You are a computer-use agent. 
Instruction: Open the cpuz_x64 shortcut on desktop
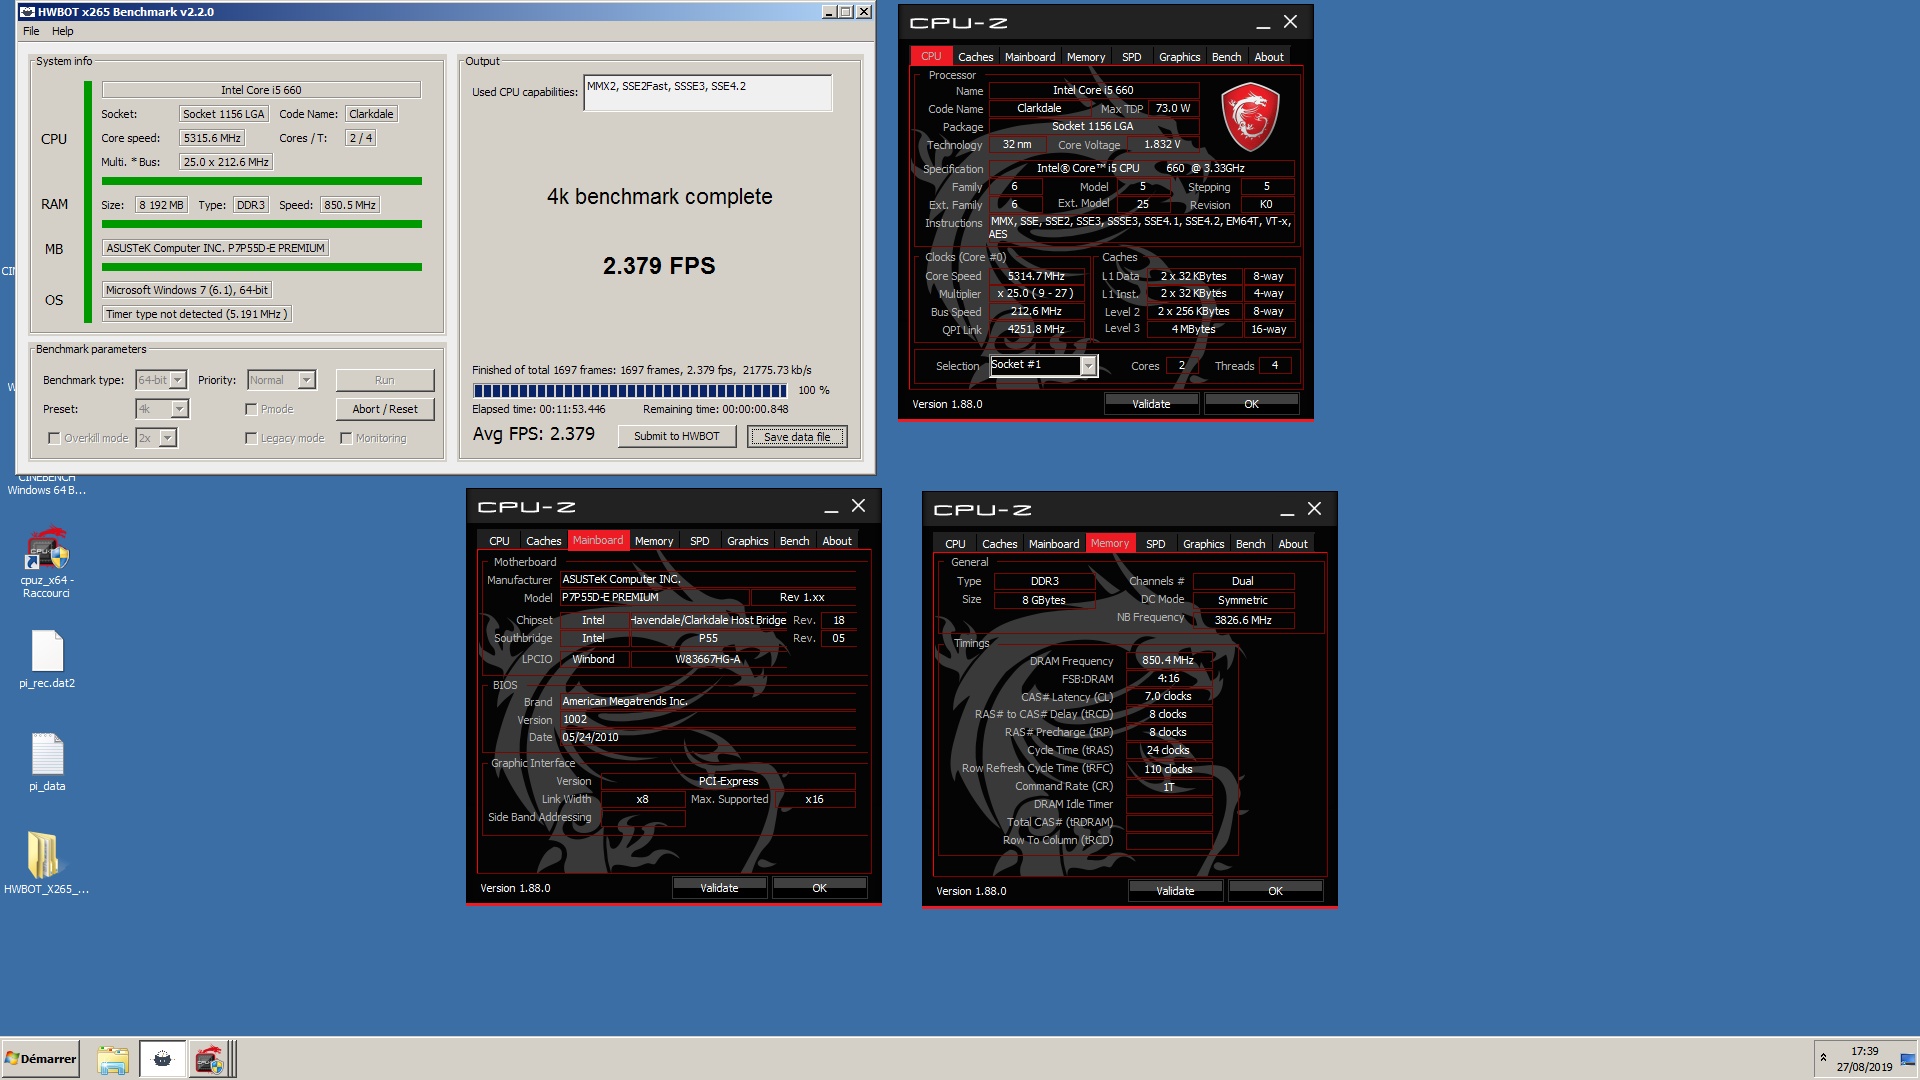46,563
